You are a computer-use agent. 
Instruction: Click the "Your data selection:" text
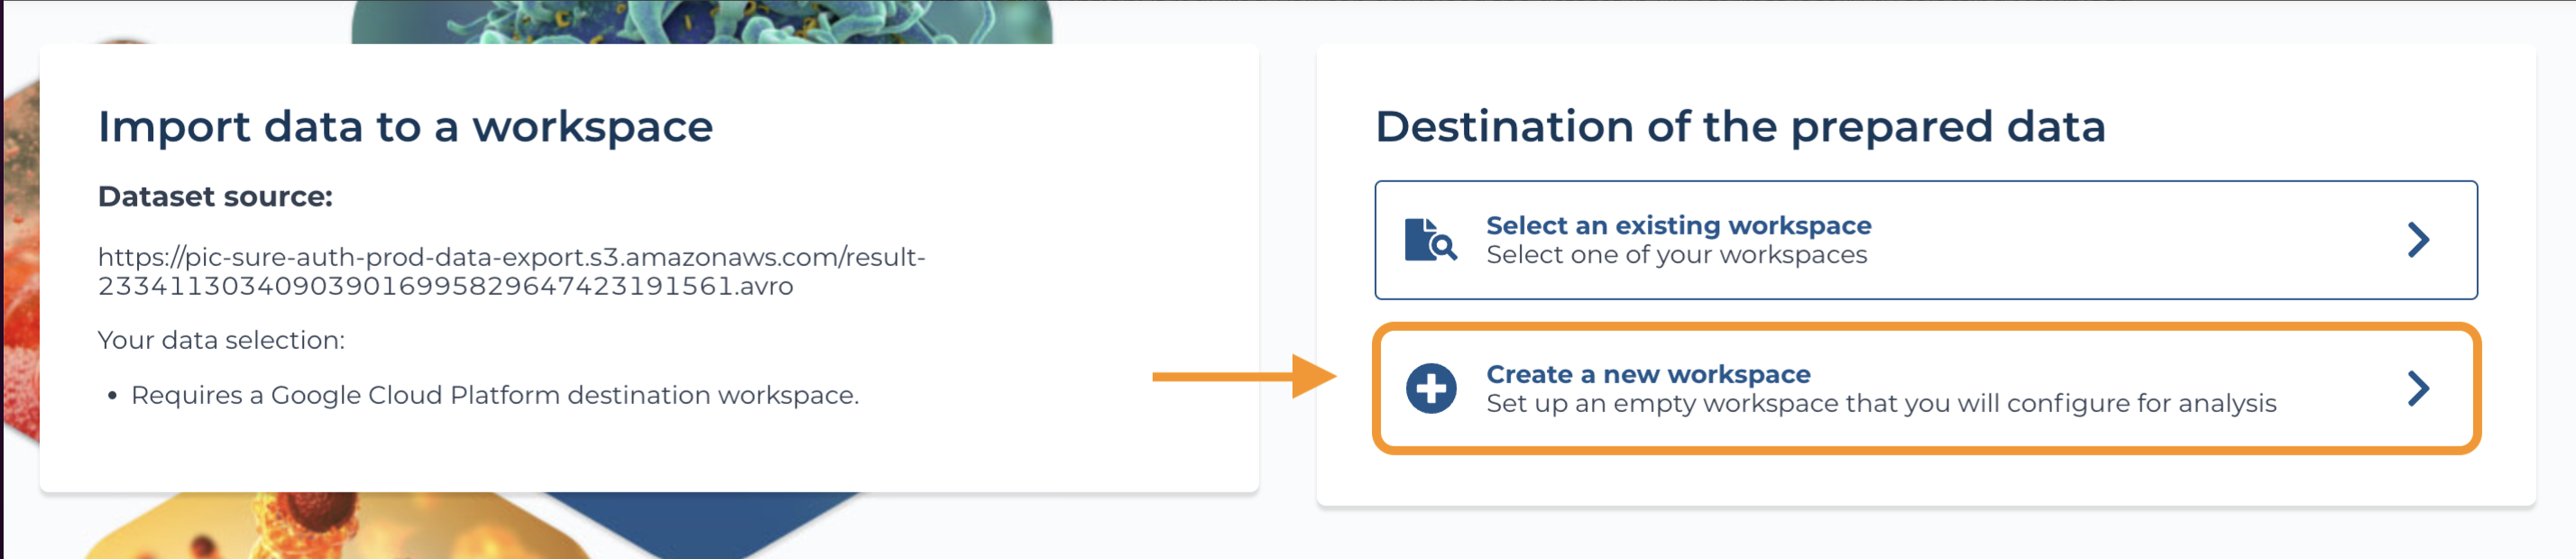tap(221, 340)
